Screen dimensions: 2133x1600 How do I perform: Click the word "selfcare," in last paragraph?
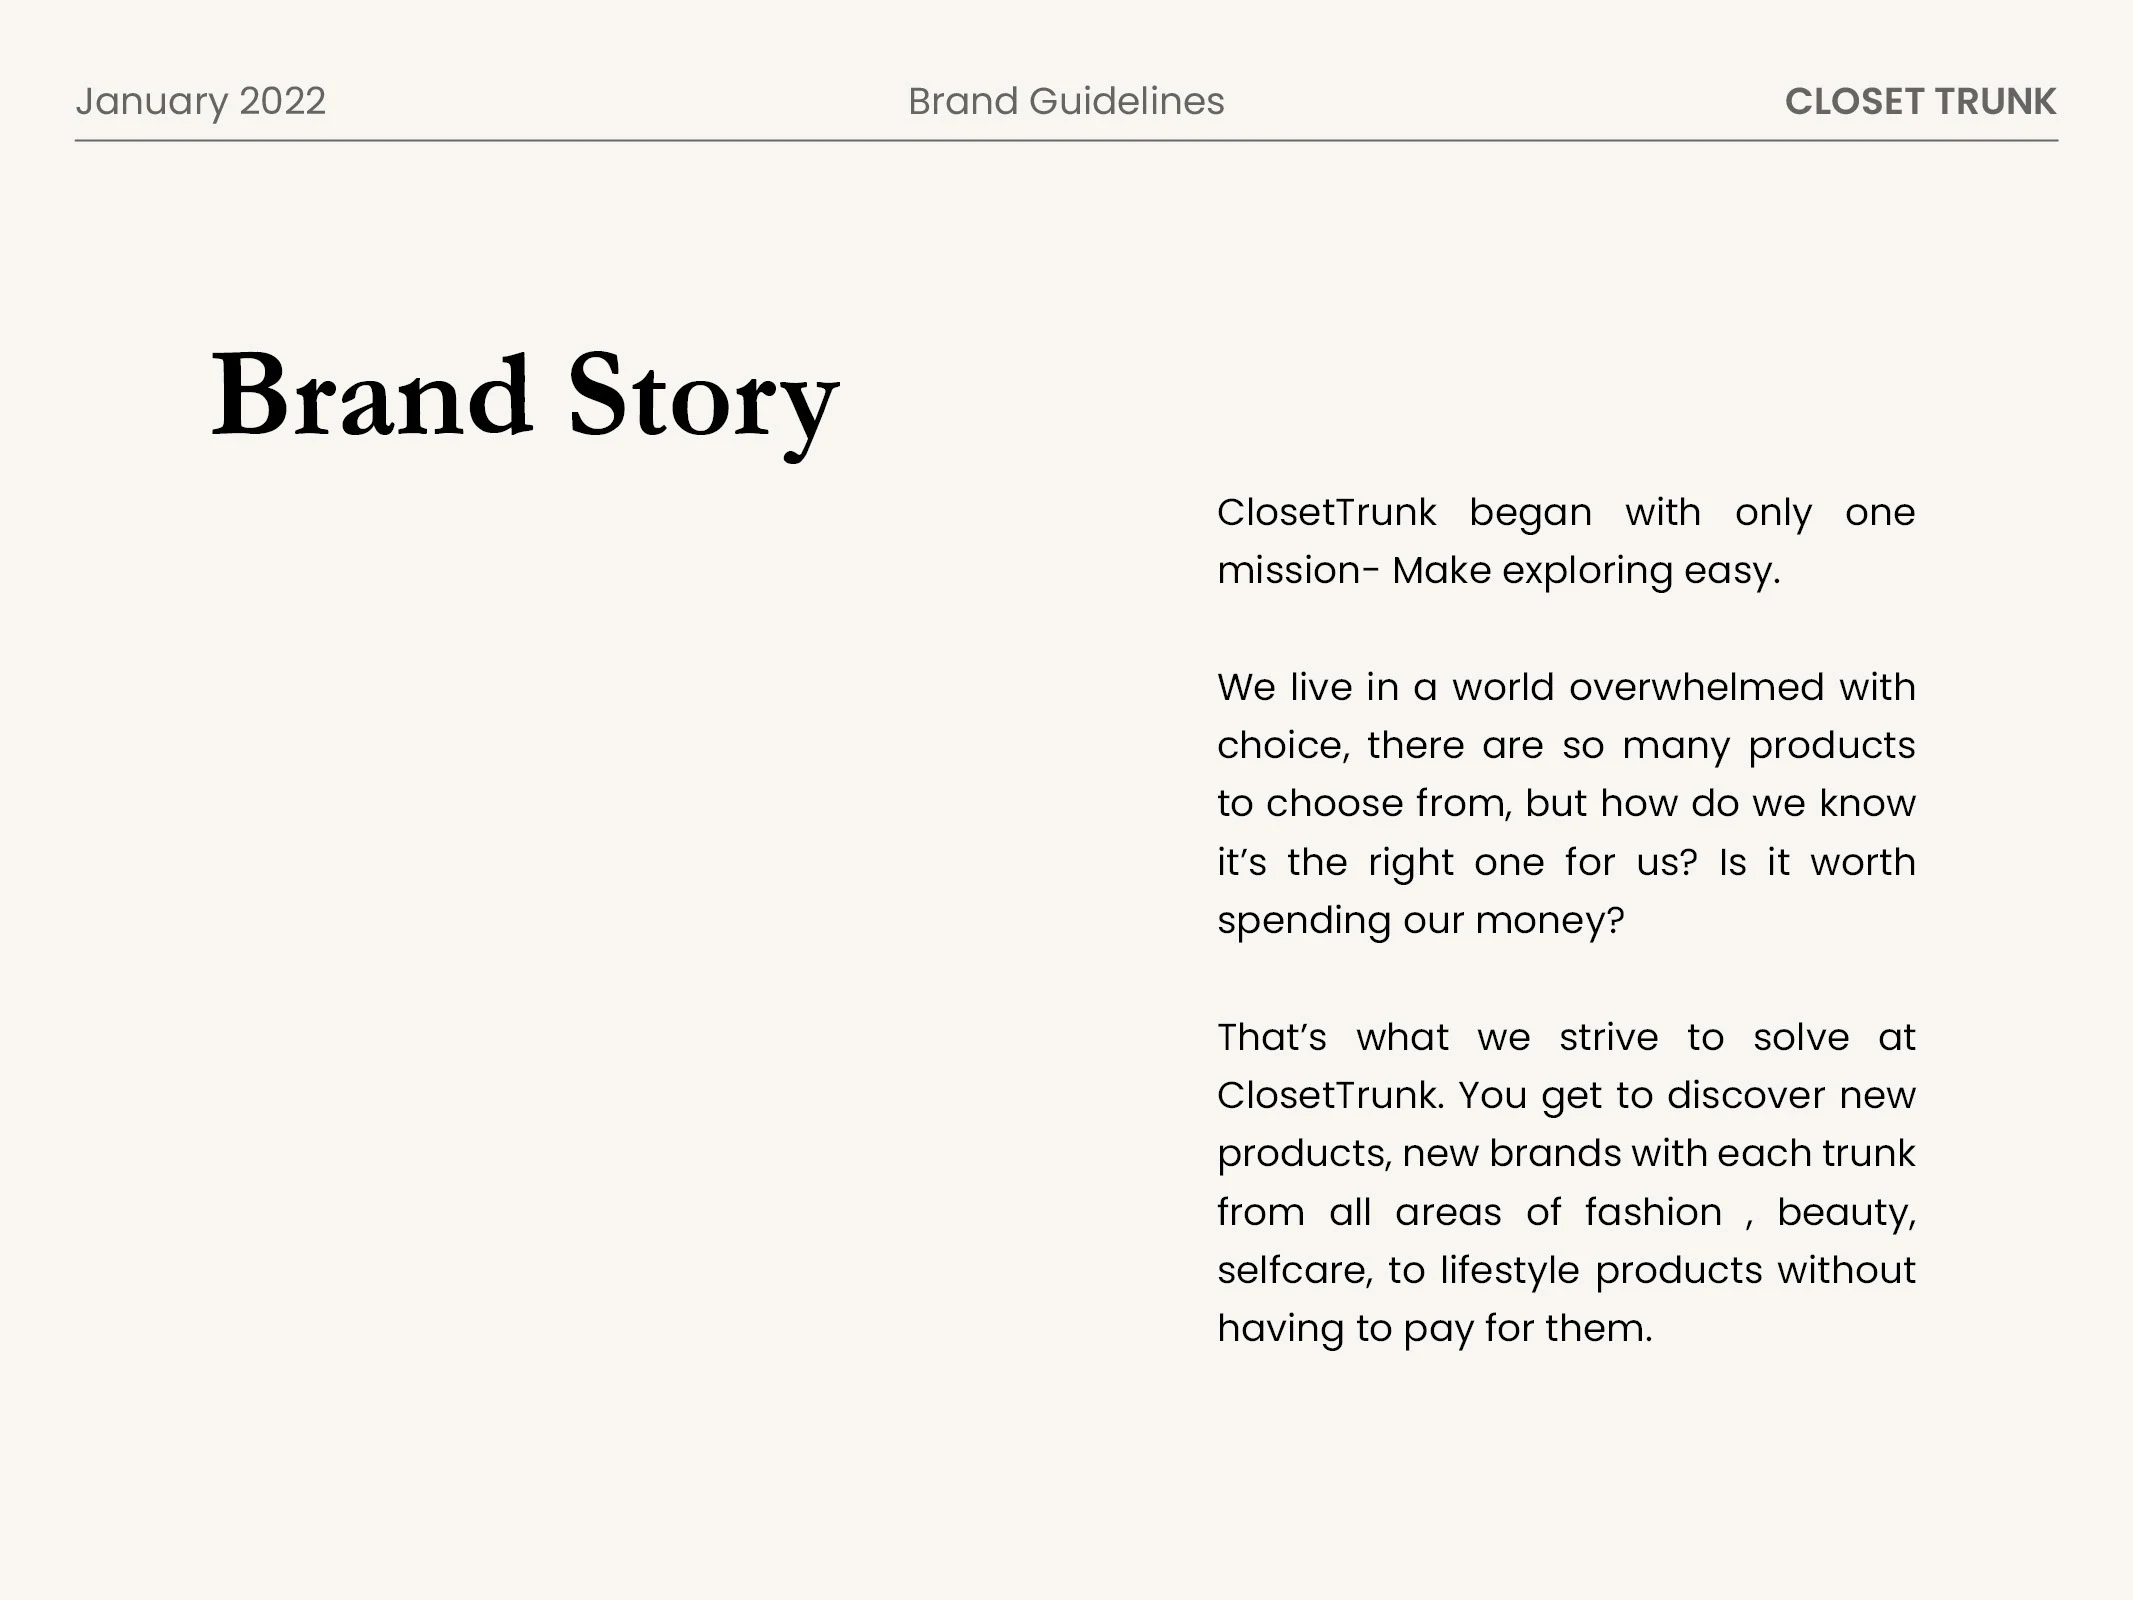(1293, 1270)
